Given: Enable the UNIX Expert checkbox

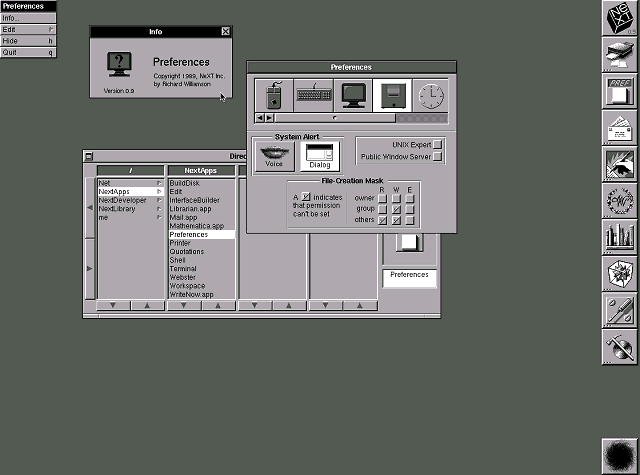Looking at the screenshot, I should (438, 144).
